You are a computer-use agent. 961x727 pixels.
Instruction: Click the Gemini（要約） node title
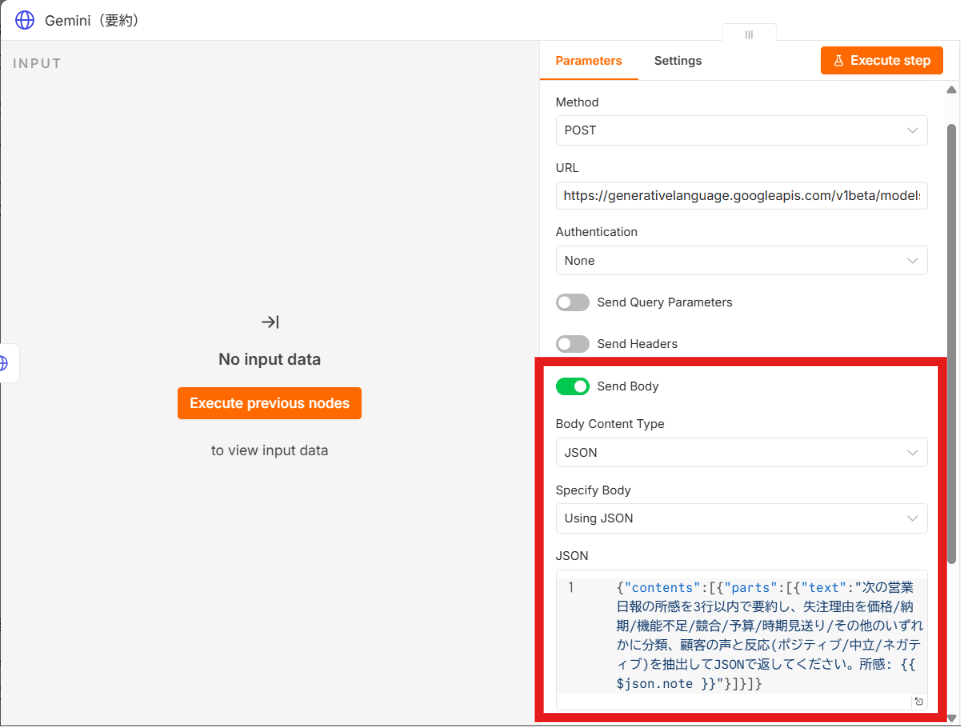click(94, 20)
